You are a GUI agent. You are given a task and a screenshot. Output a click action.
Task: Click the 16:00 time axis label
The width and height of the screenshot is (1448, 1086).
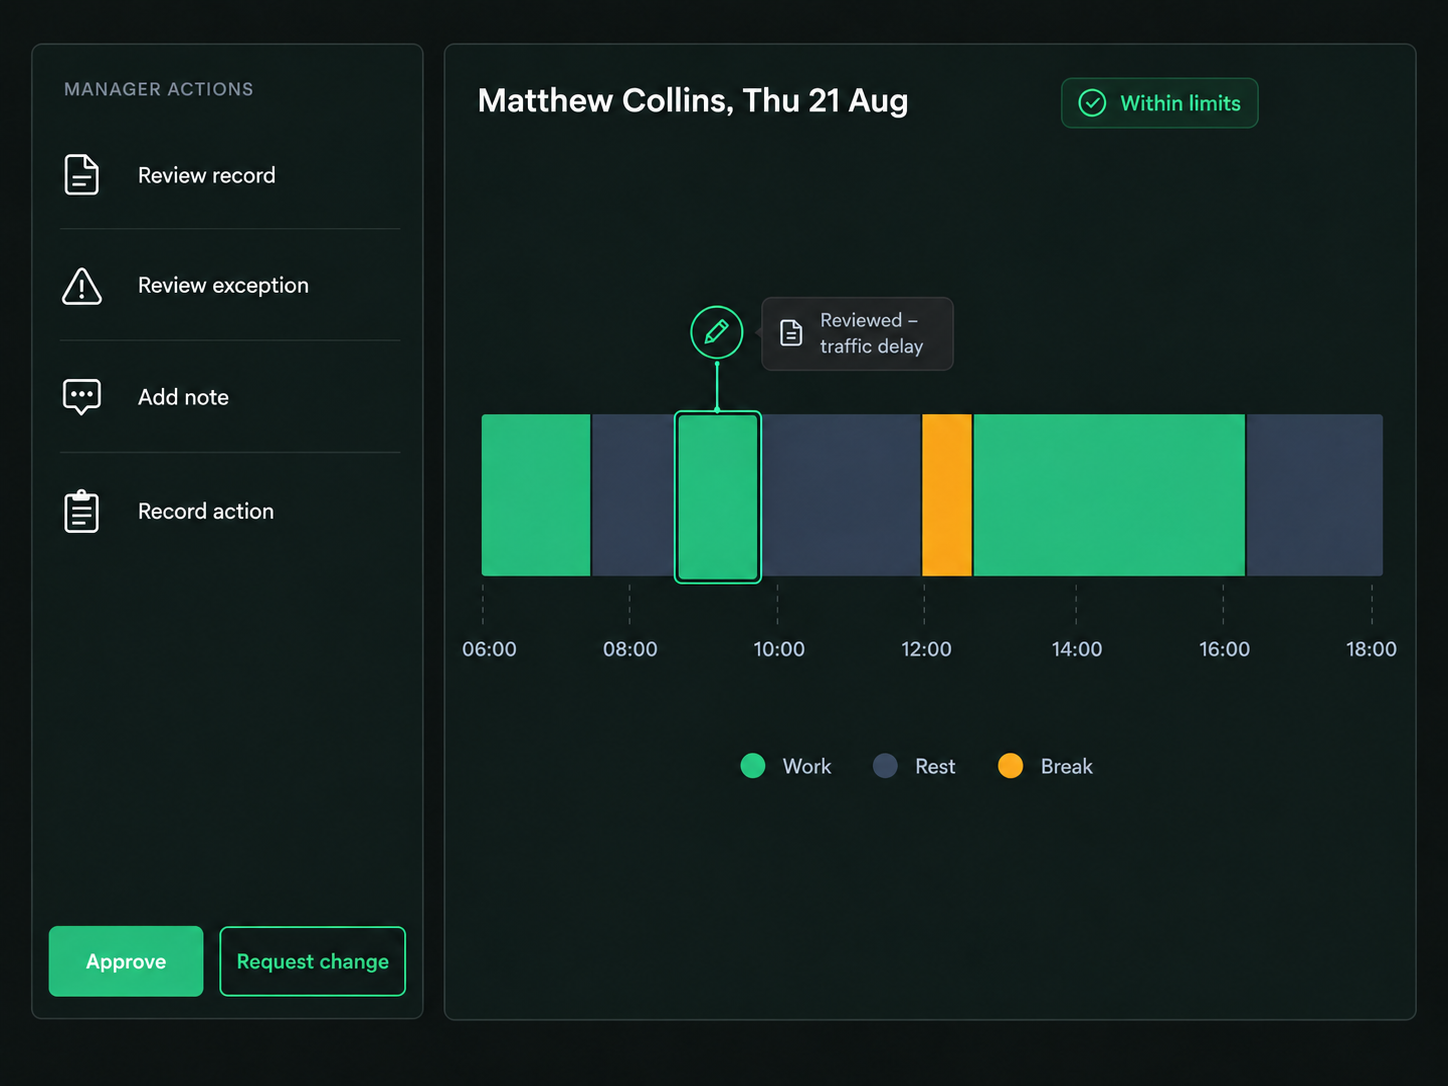pyautogui.click(x=1224, y=649)
